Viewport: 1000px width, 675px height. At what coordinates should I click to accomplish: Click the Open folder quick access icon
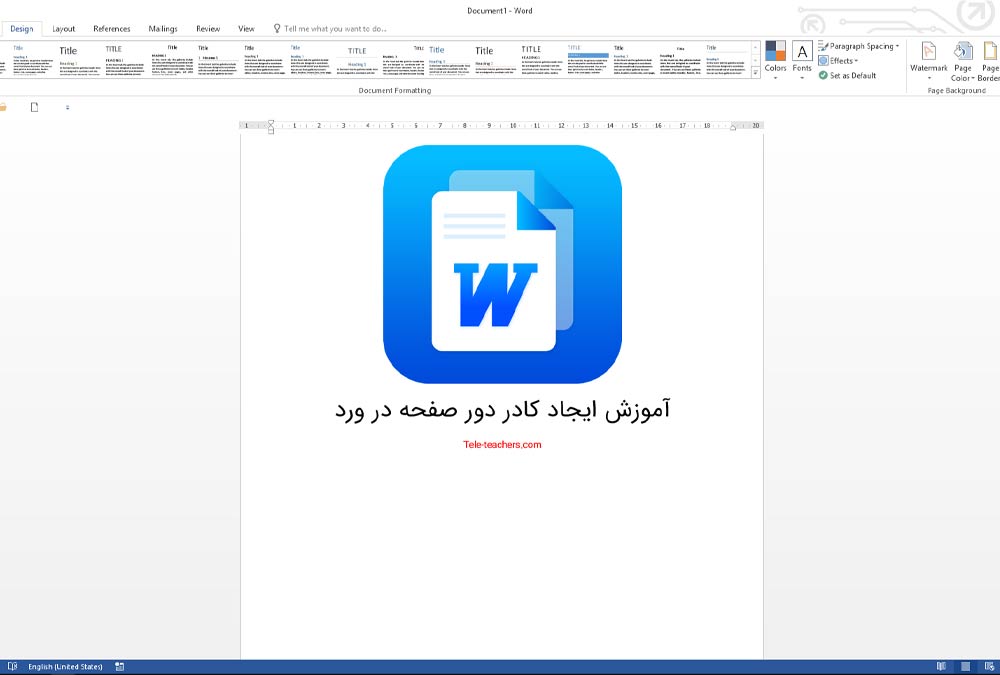(x=3, y=107)
